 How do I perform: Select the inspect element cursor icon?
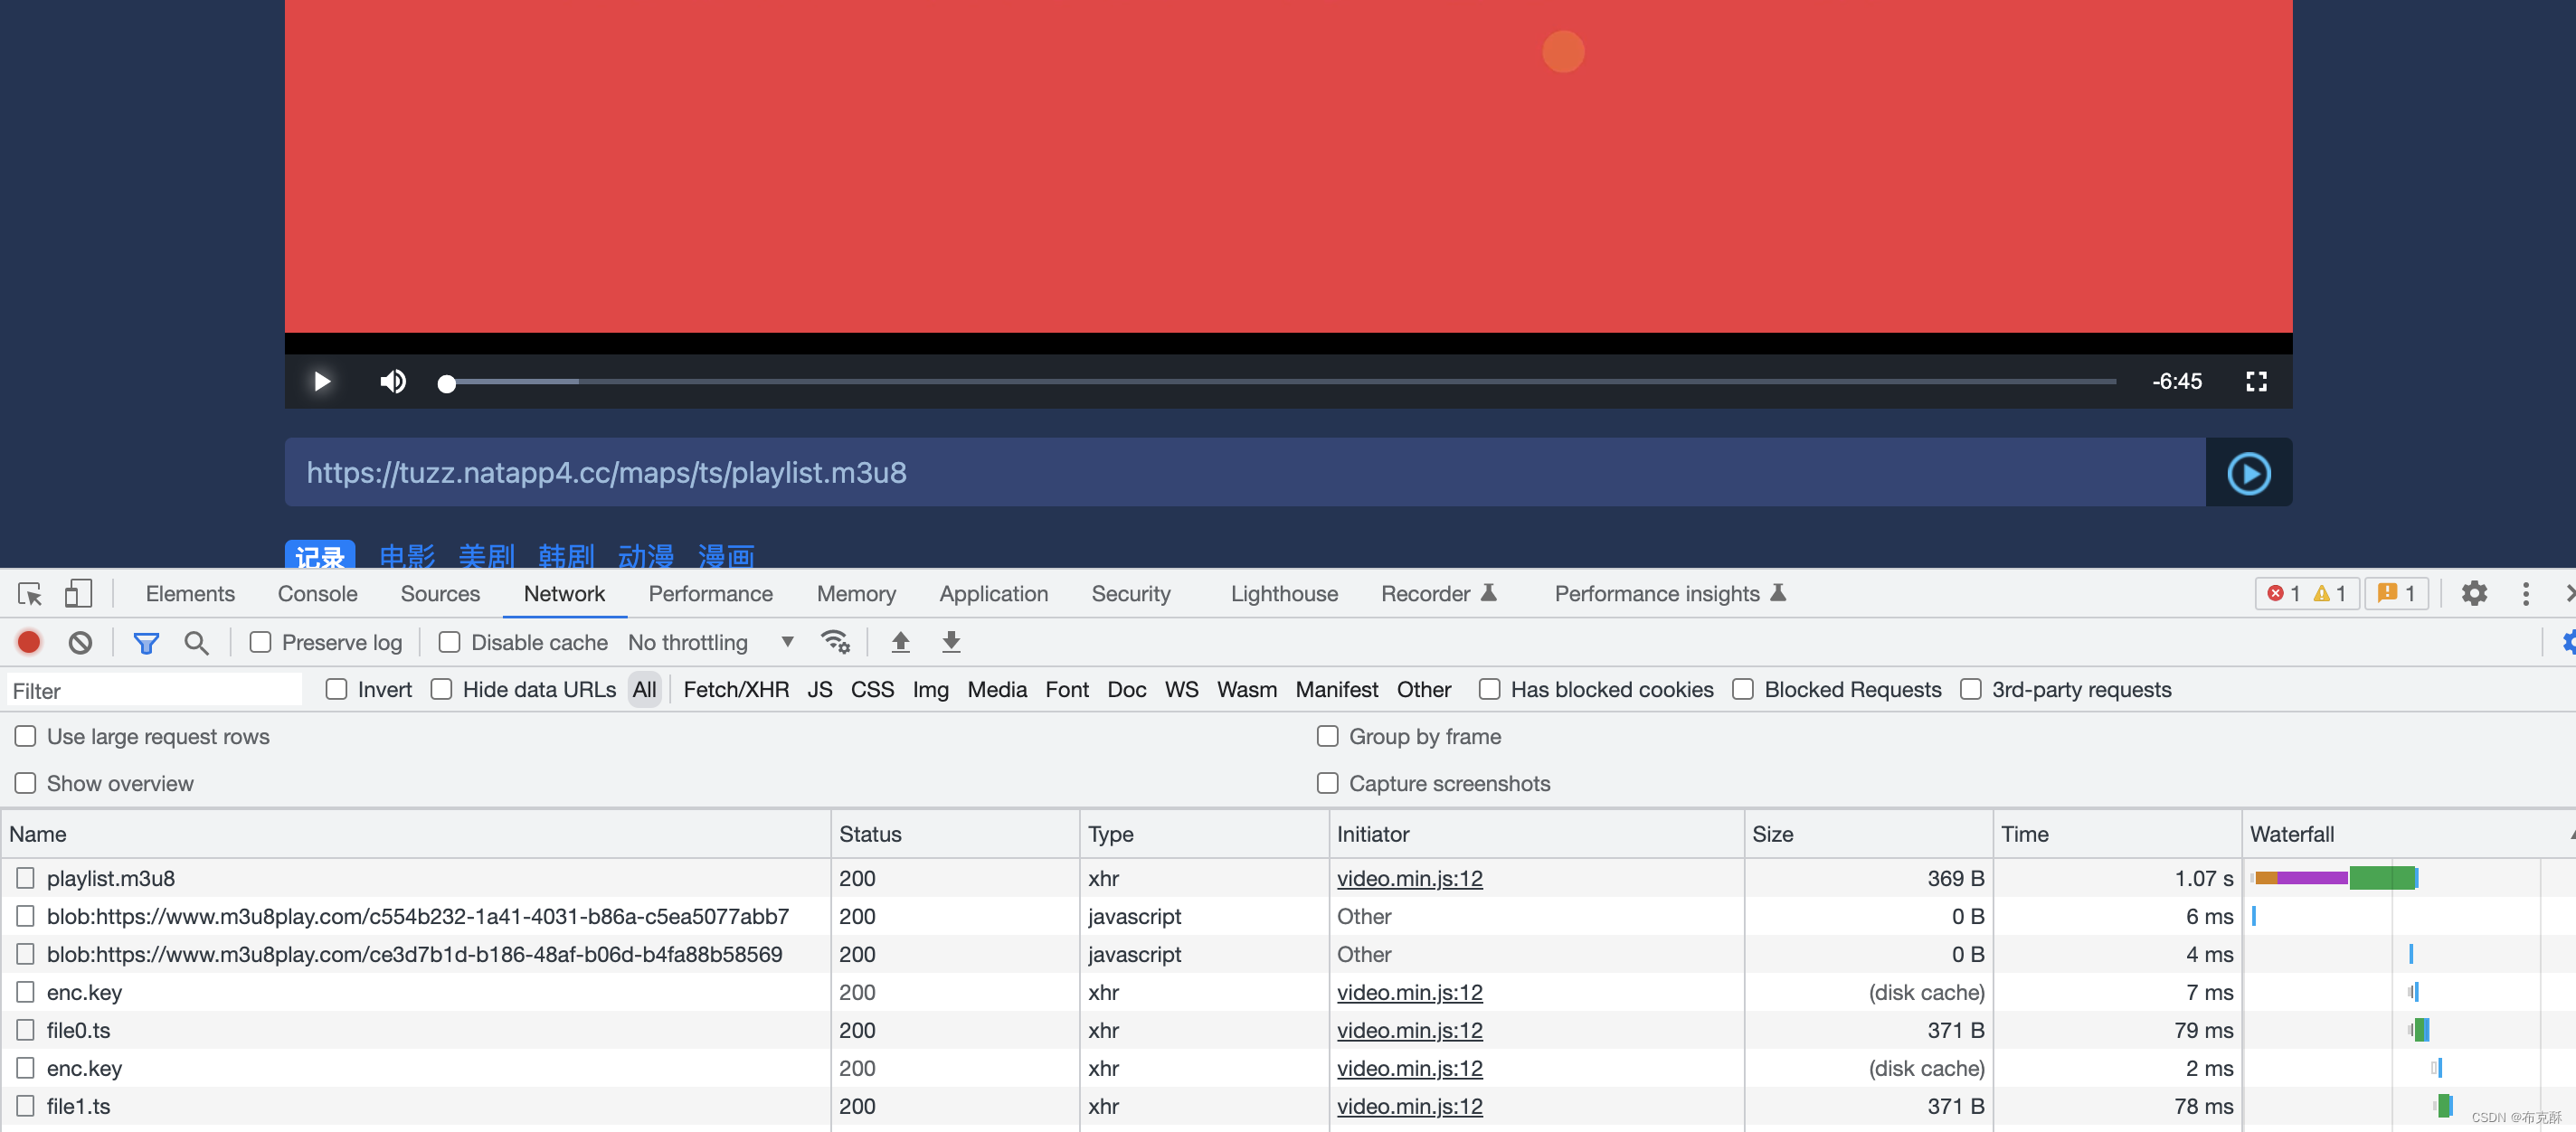pos(30,594)
